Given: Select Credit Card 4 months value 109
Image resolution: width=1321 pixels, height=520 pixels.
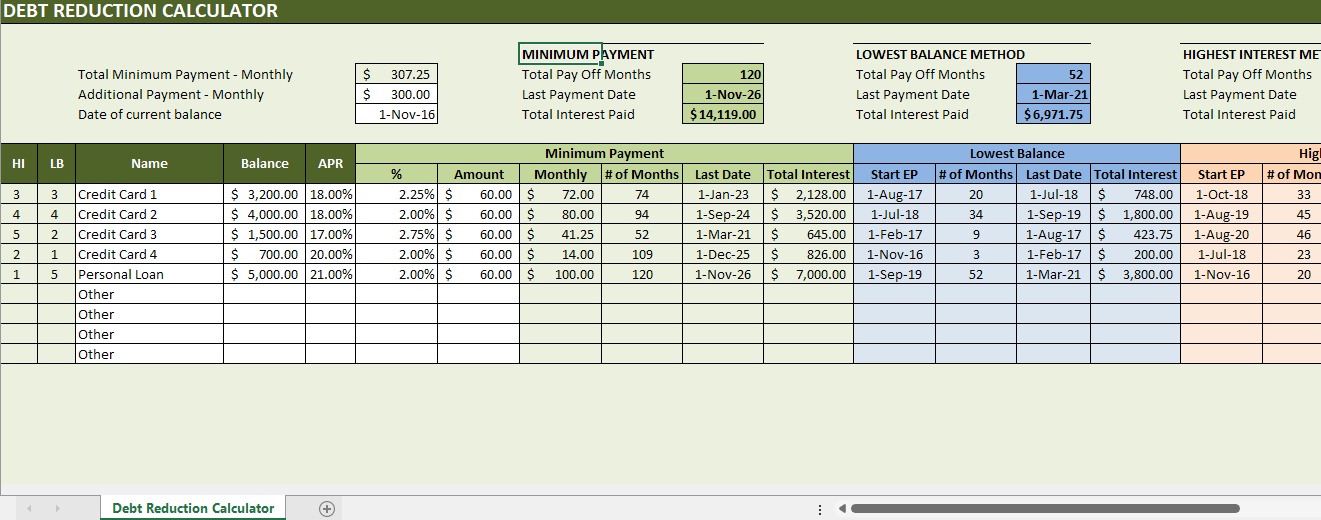Looking at the screenshot, I should click(x=642, y=254).
